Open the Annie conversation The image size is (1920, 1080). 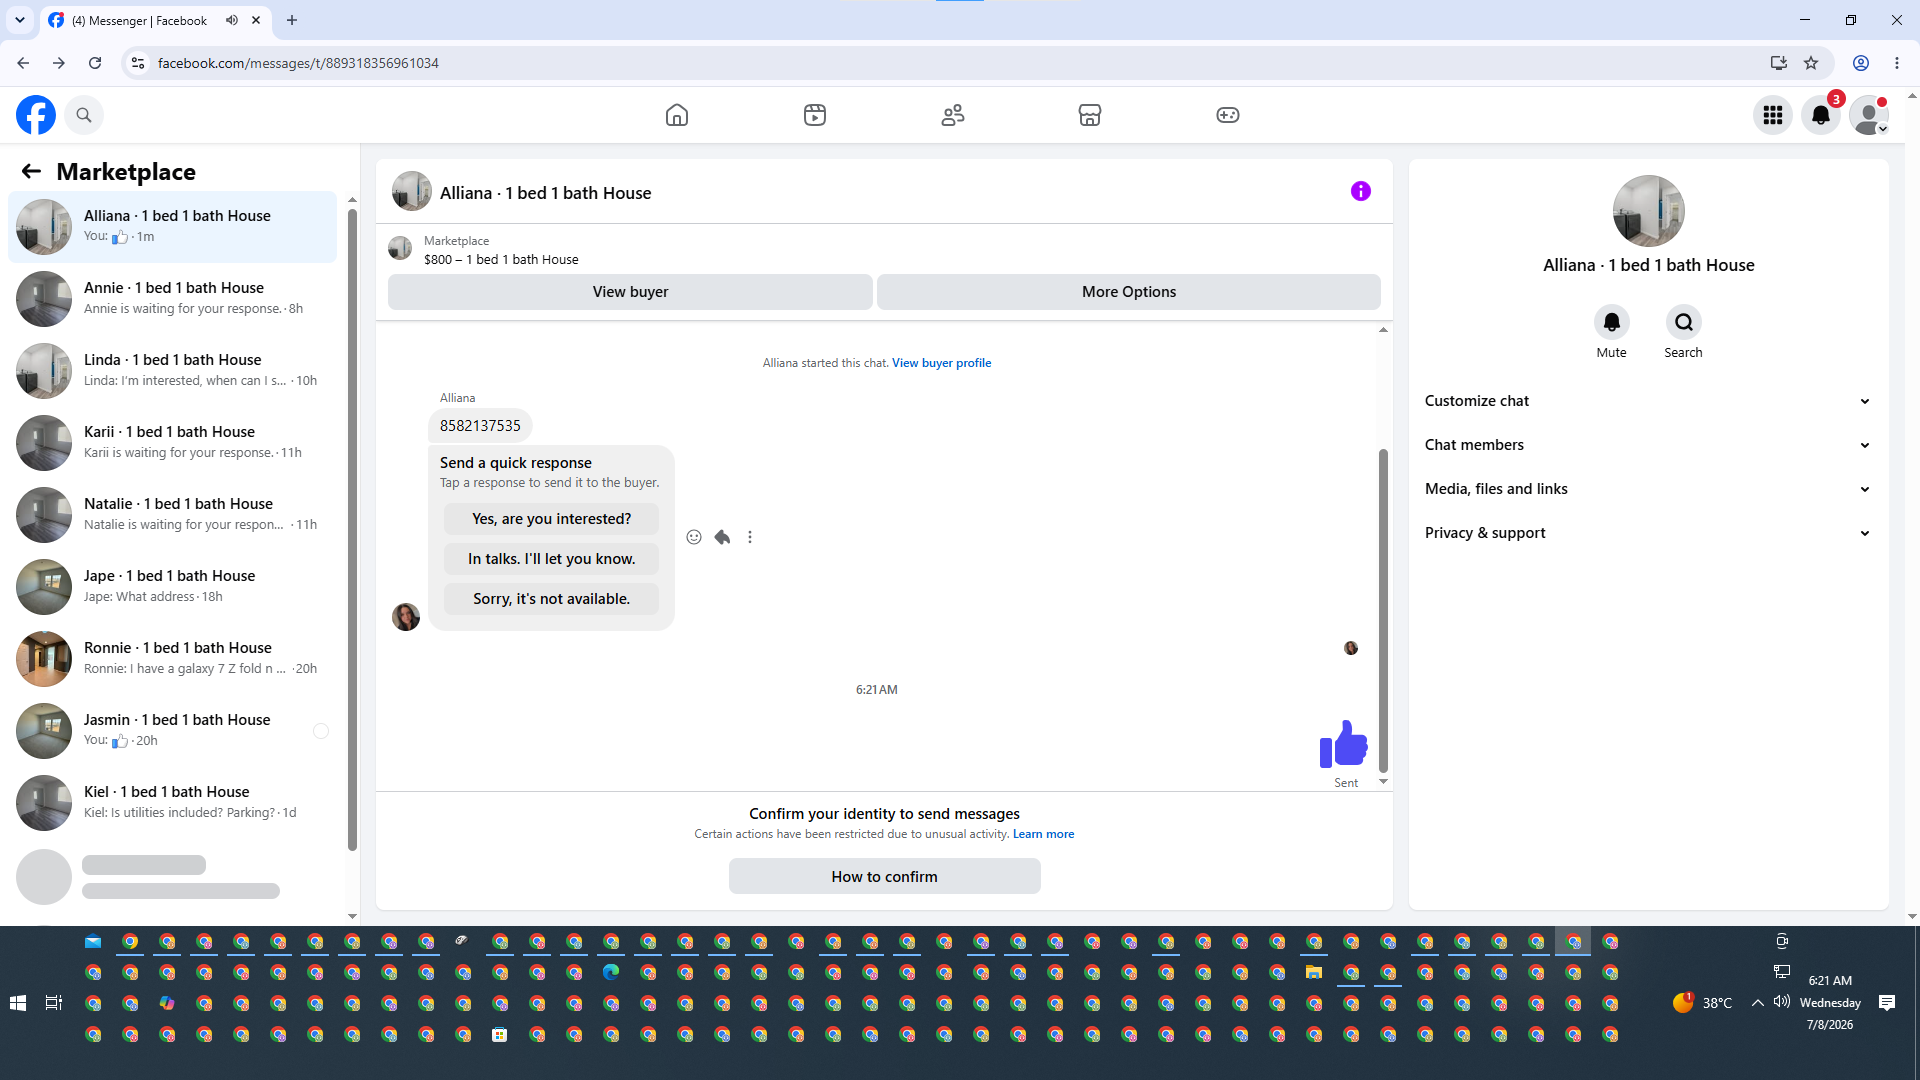click(173, 299)
